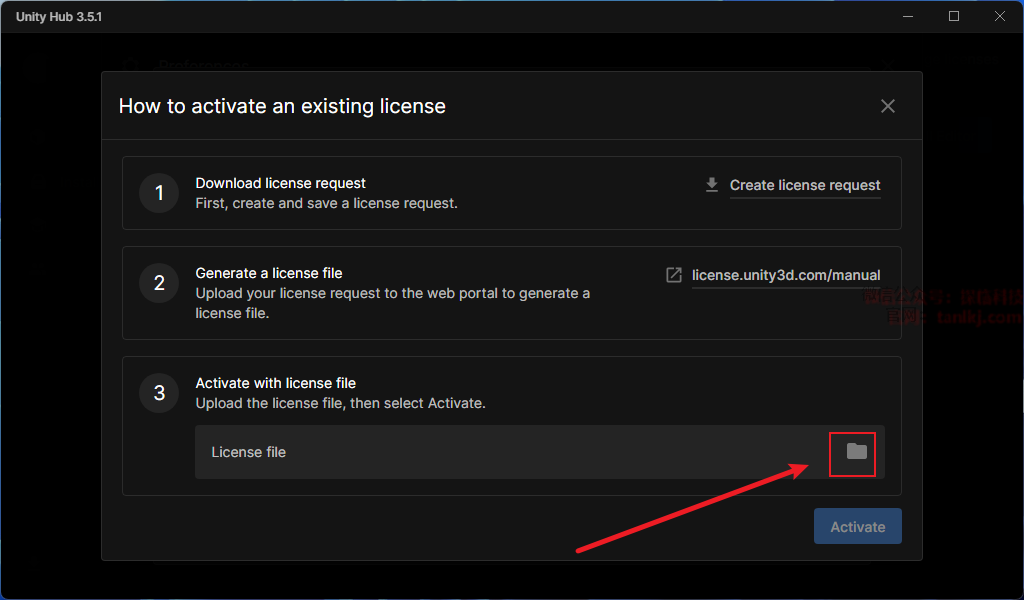
Task: Click the 'How to activate an existing license' title
Action: point(282,106)
